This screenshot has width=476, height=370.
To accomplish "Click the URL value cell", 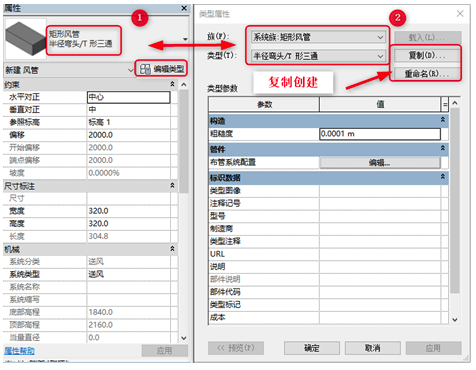I will pyautogui.click(x=380, y=254).
